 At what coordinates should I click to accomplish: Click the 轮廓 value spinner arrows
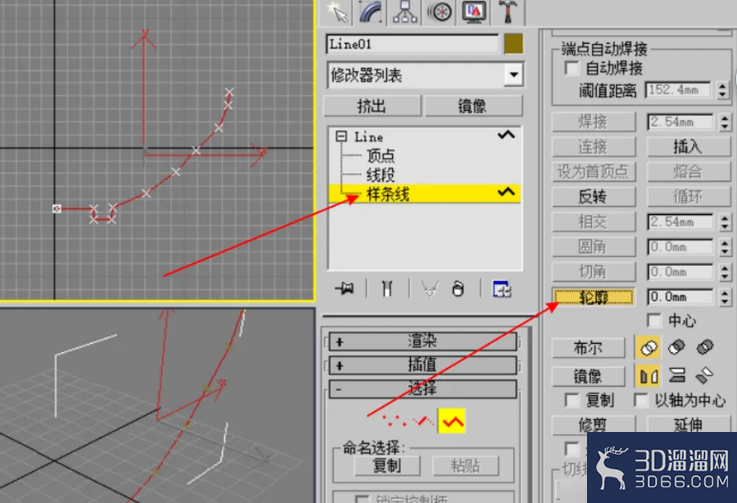[x=724, y=297]
